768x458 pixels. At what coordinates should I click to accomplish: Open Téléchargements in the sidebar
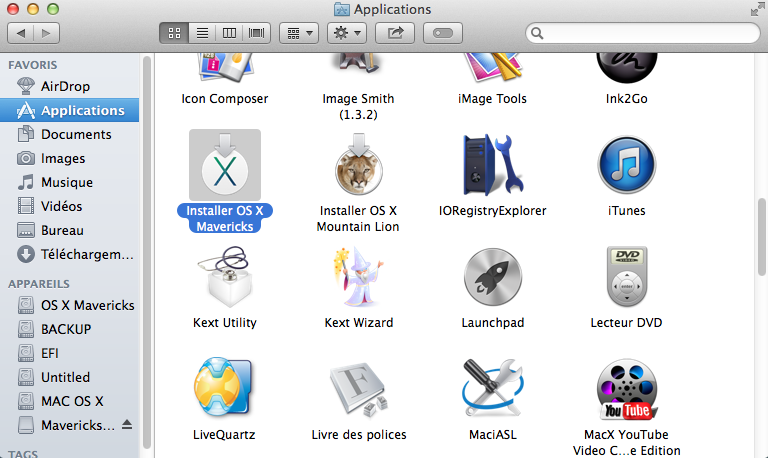tap(70, 254)
